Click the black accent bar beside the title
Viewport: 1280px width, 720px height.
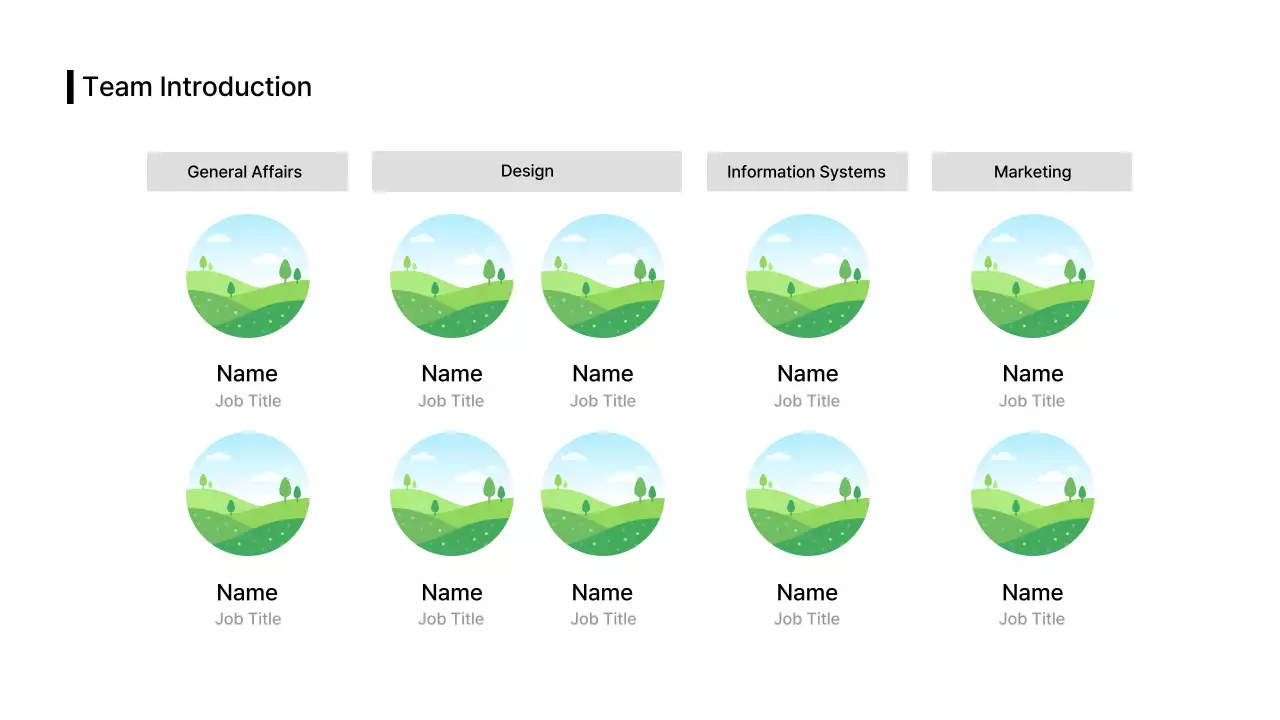pos(70,87)
